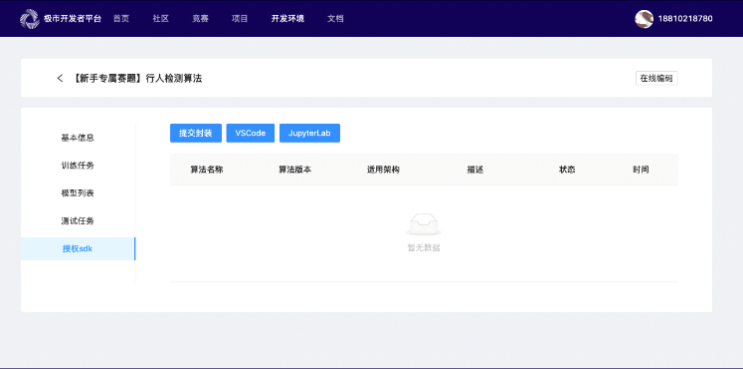
Task: Click the 算法版本 column header
Action: (x=295, y=170)
